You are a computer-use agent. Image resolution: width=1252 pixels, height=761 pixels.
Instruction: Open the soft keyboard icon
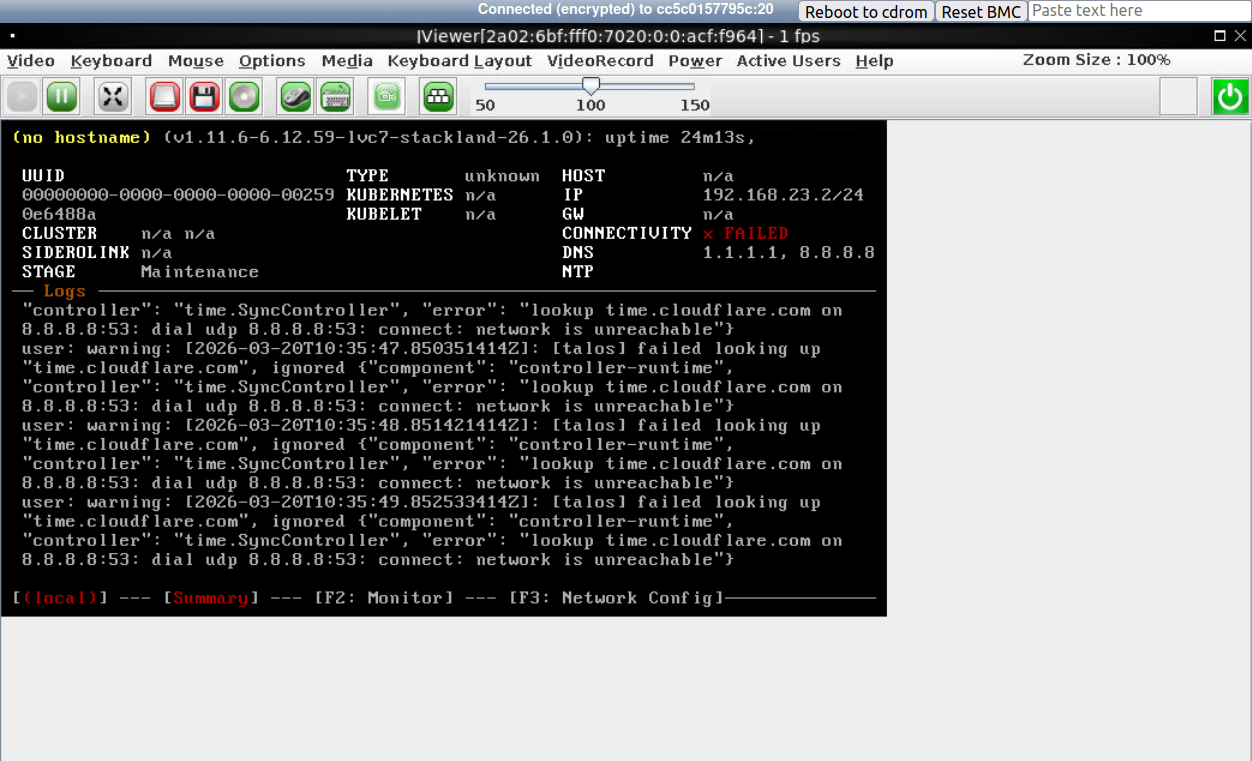[335, 96]
